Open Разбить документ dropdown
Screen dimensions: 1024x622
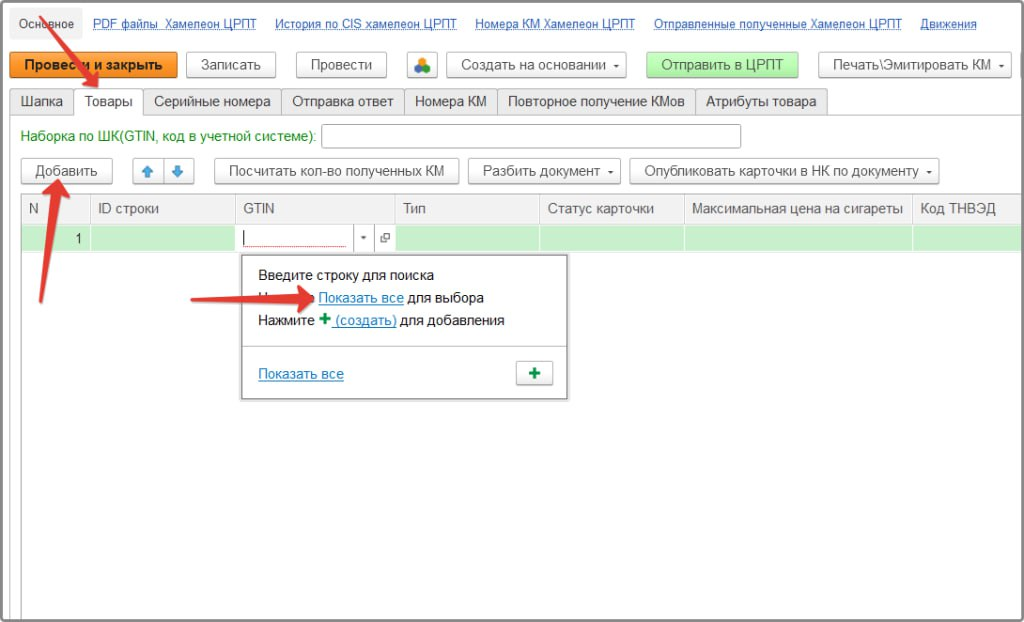tap(543, 171)
